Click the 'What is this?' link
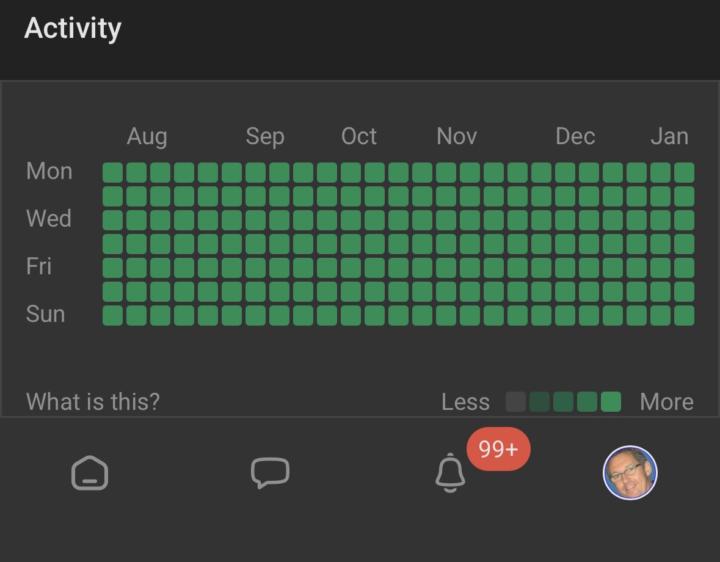 93,402
